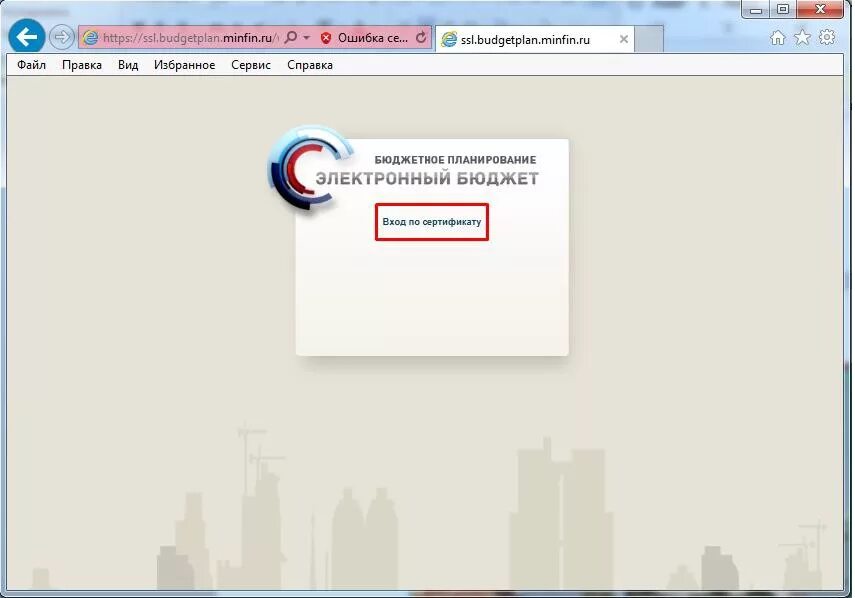
Task: Open the 'Ошибка се...' certificate error notice
Action: click(x=372, y=38)
